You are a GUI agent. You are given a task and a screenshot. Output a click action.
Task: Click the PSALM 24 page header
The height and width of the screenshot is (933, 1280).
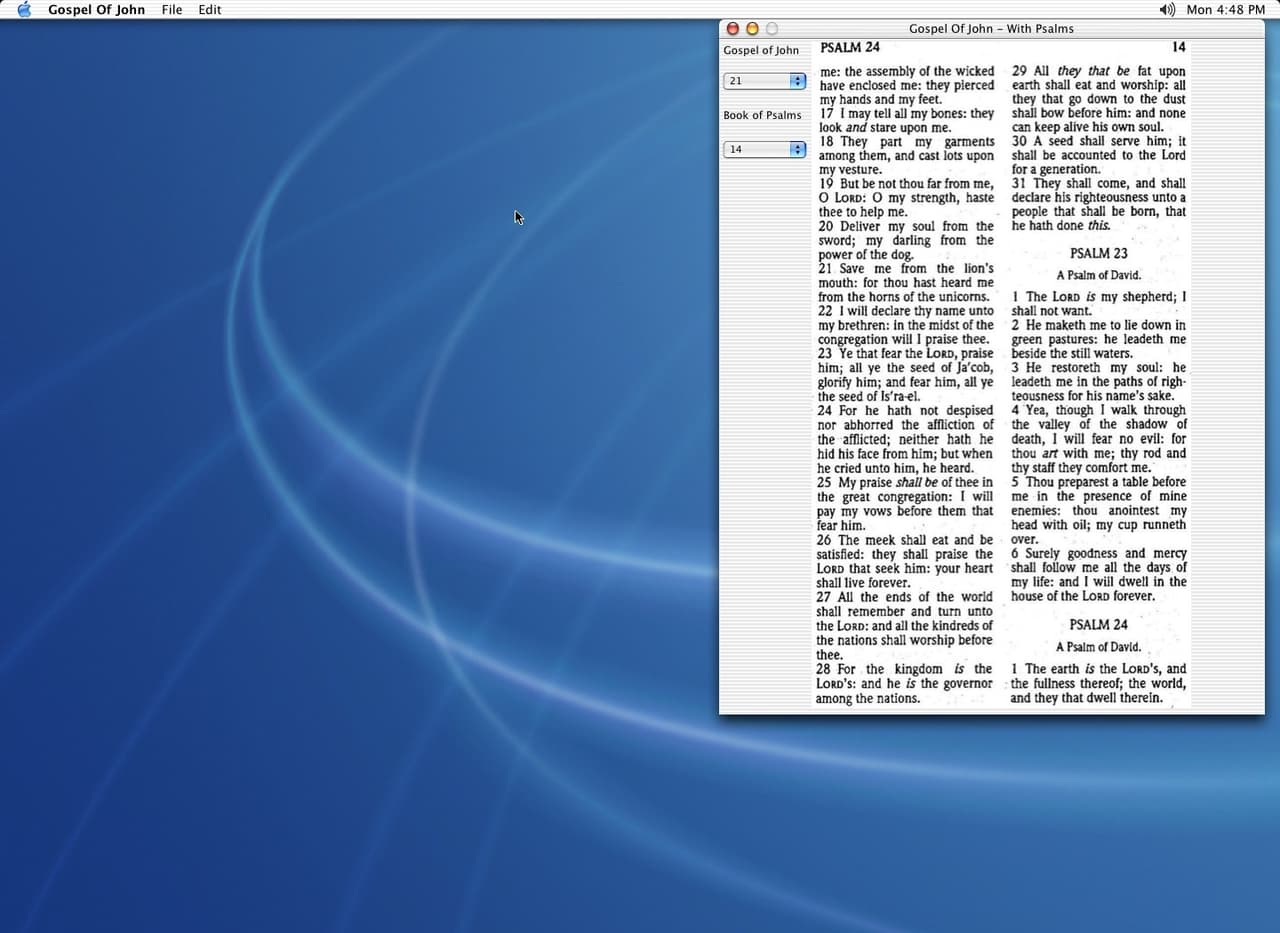point(850,47)
